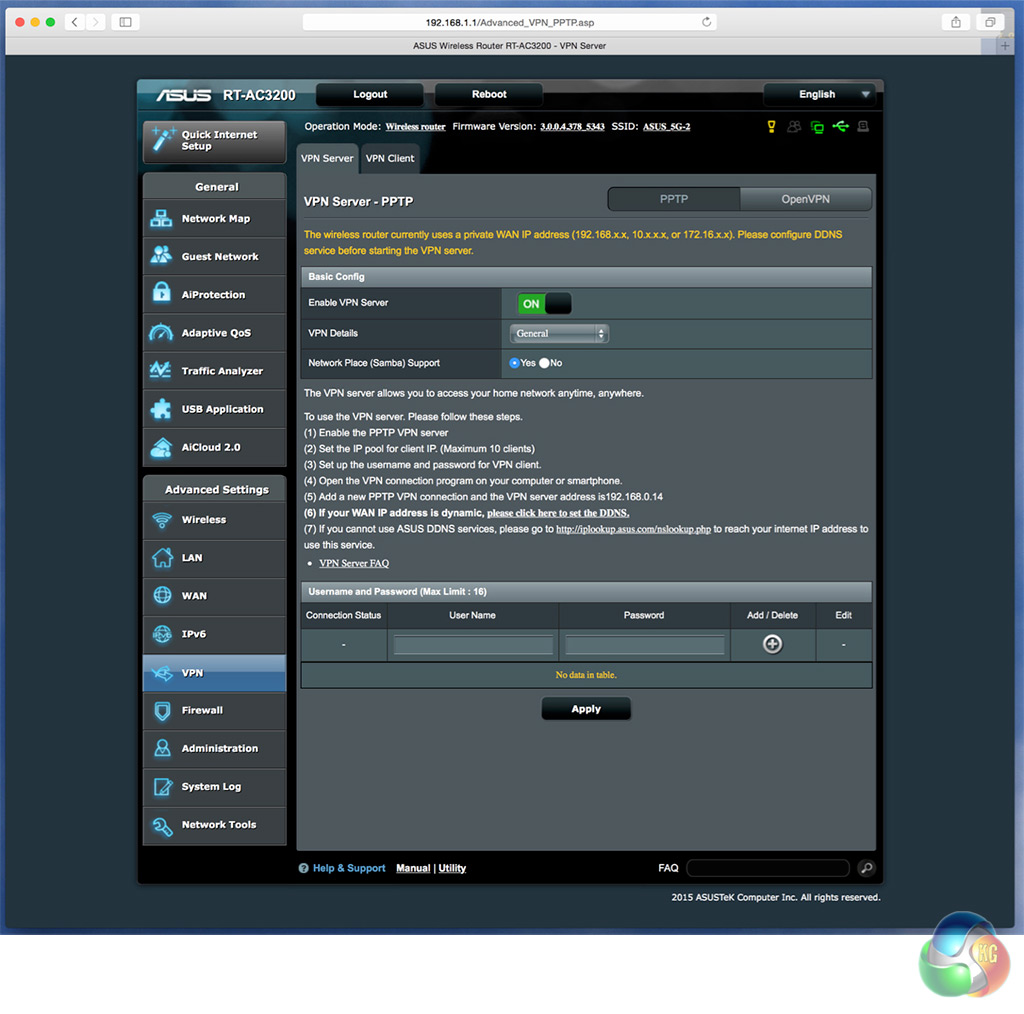Open IPv6 settings
The image size is (1024, 1014).
pos(214,634)
